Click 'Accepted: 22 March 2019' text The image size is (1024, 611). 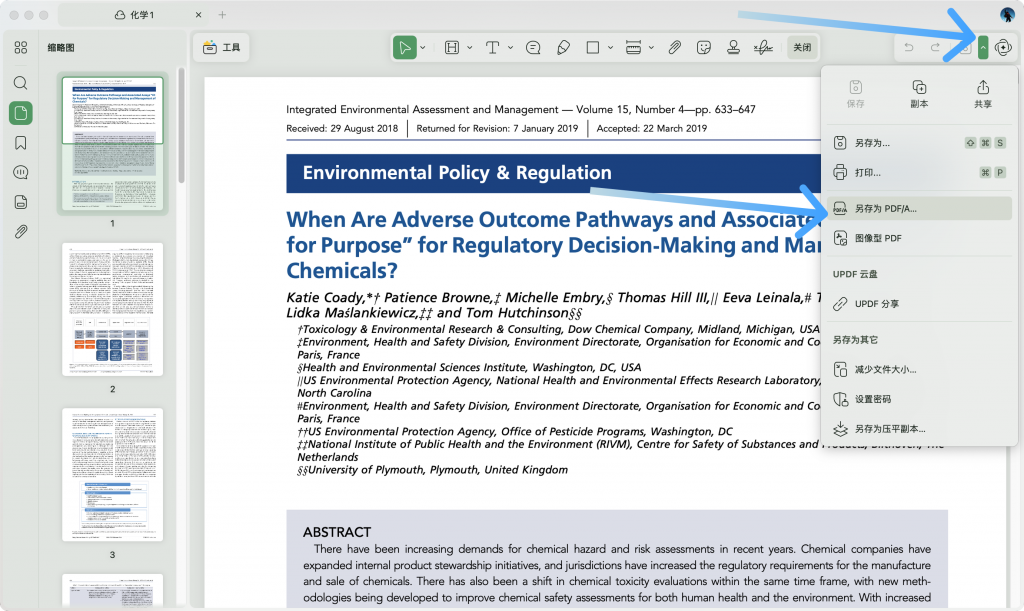652,129
